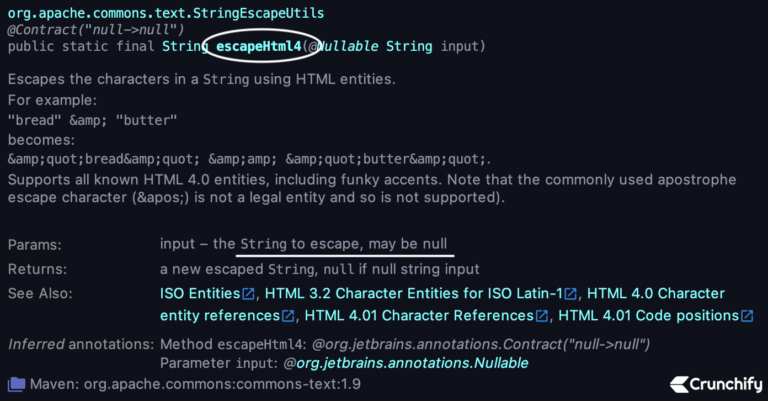Viewport: 768px width, 401px height.
Task: Open HTML 4.0 Character entity references link
Action: pyautogui.click(x=656, y=293)
